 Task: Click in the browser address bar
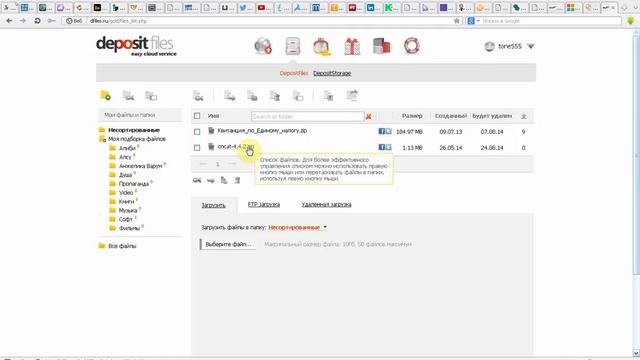coord(269,20)
